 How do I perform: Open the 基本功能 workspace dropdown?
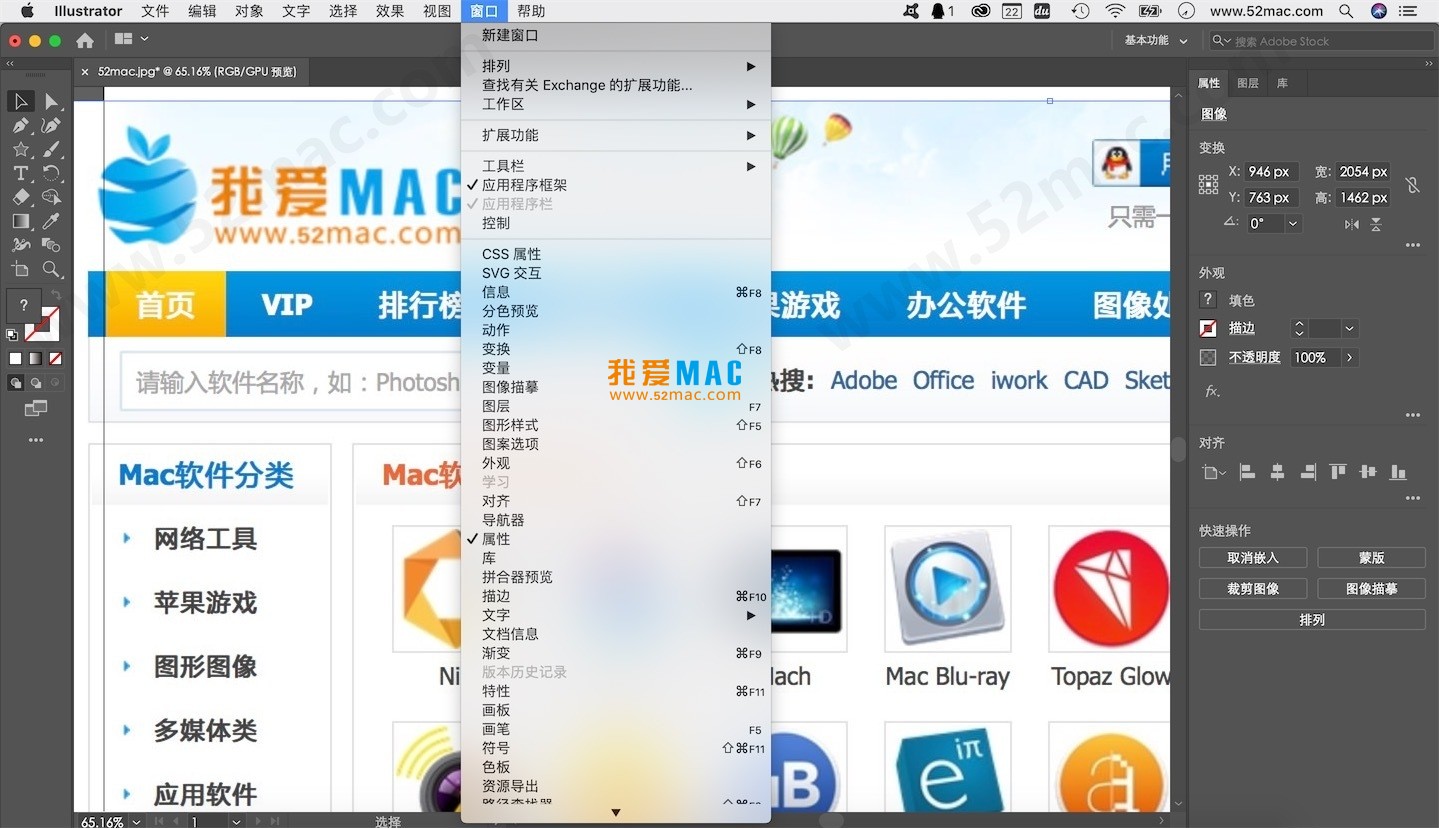click(1156, 41)
